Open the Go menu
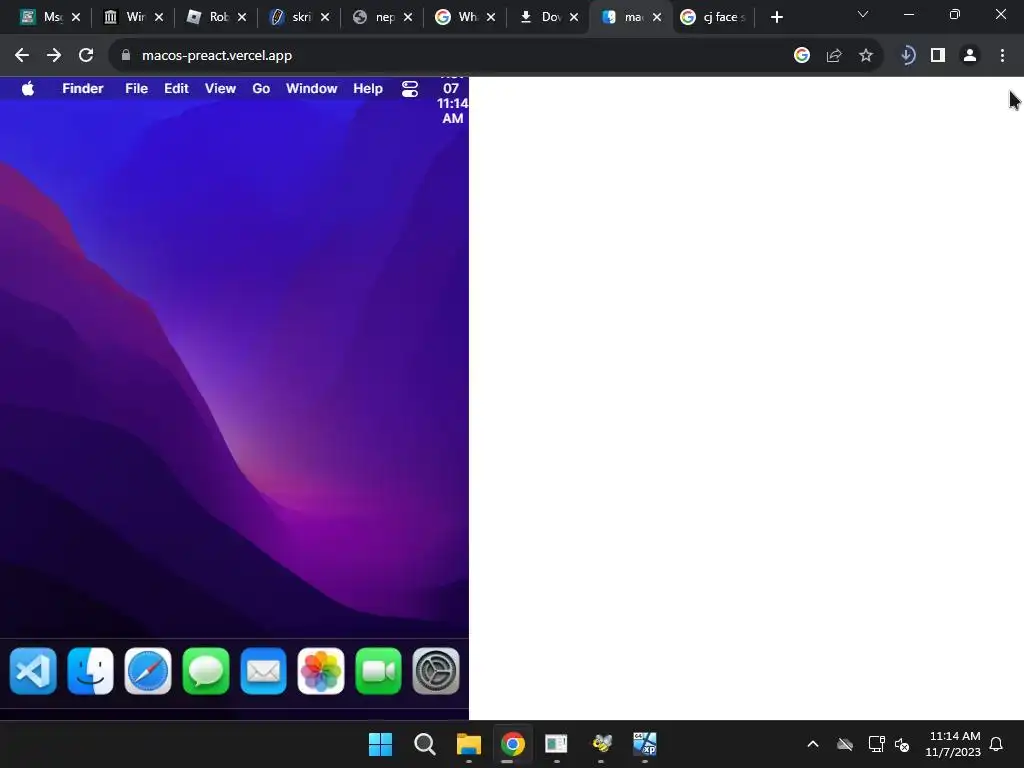Image resolution: width=1024 pixels, height=768 pixels. pyautogui.click(x=261, y=89)
